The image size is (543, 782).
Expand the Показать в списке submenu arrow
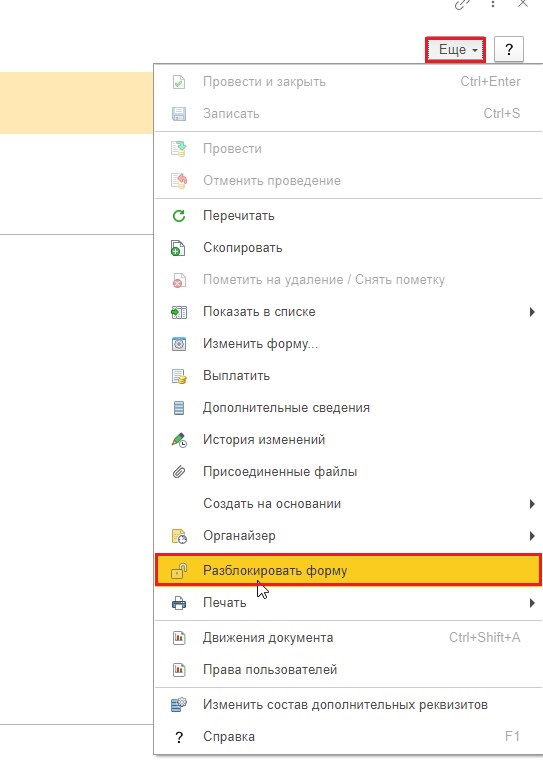[532, 312]
